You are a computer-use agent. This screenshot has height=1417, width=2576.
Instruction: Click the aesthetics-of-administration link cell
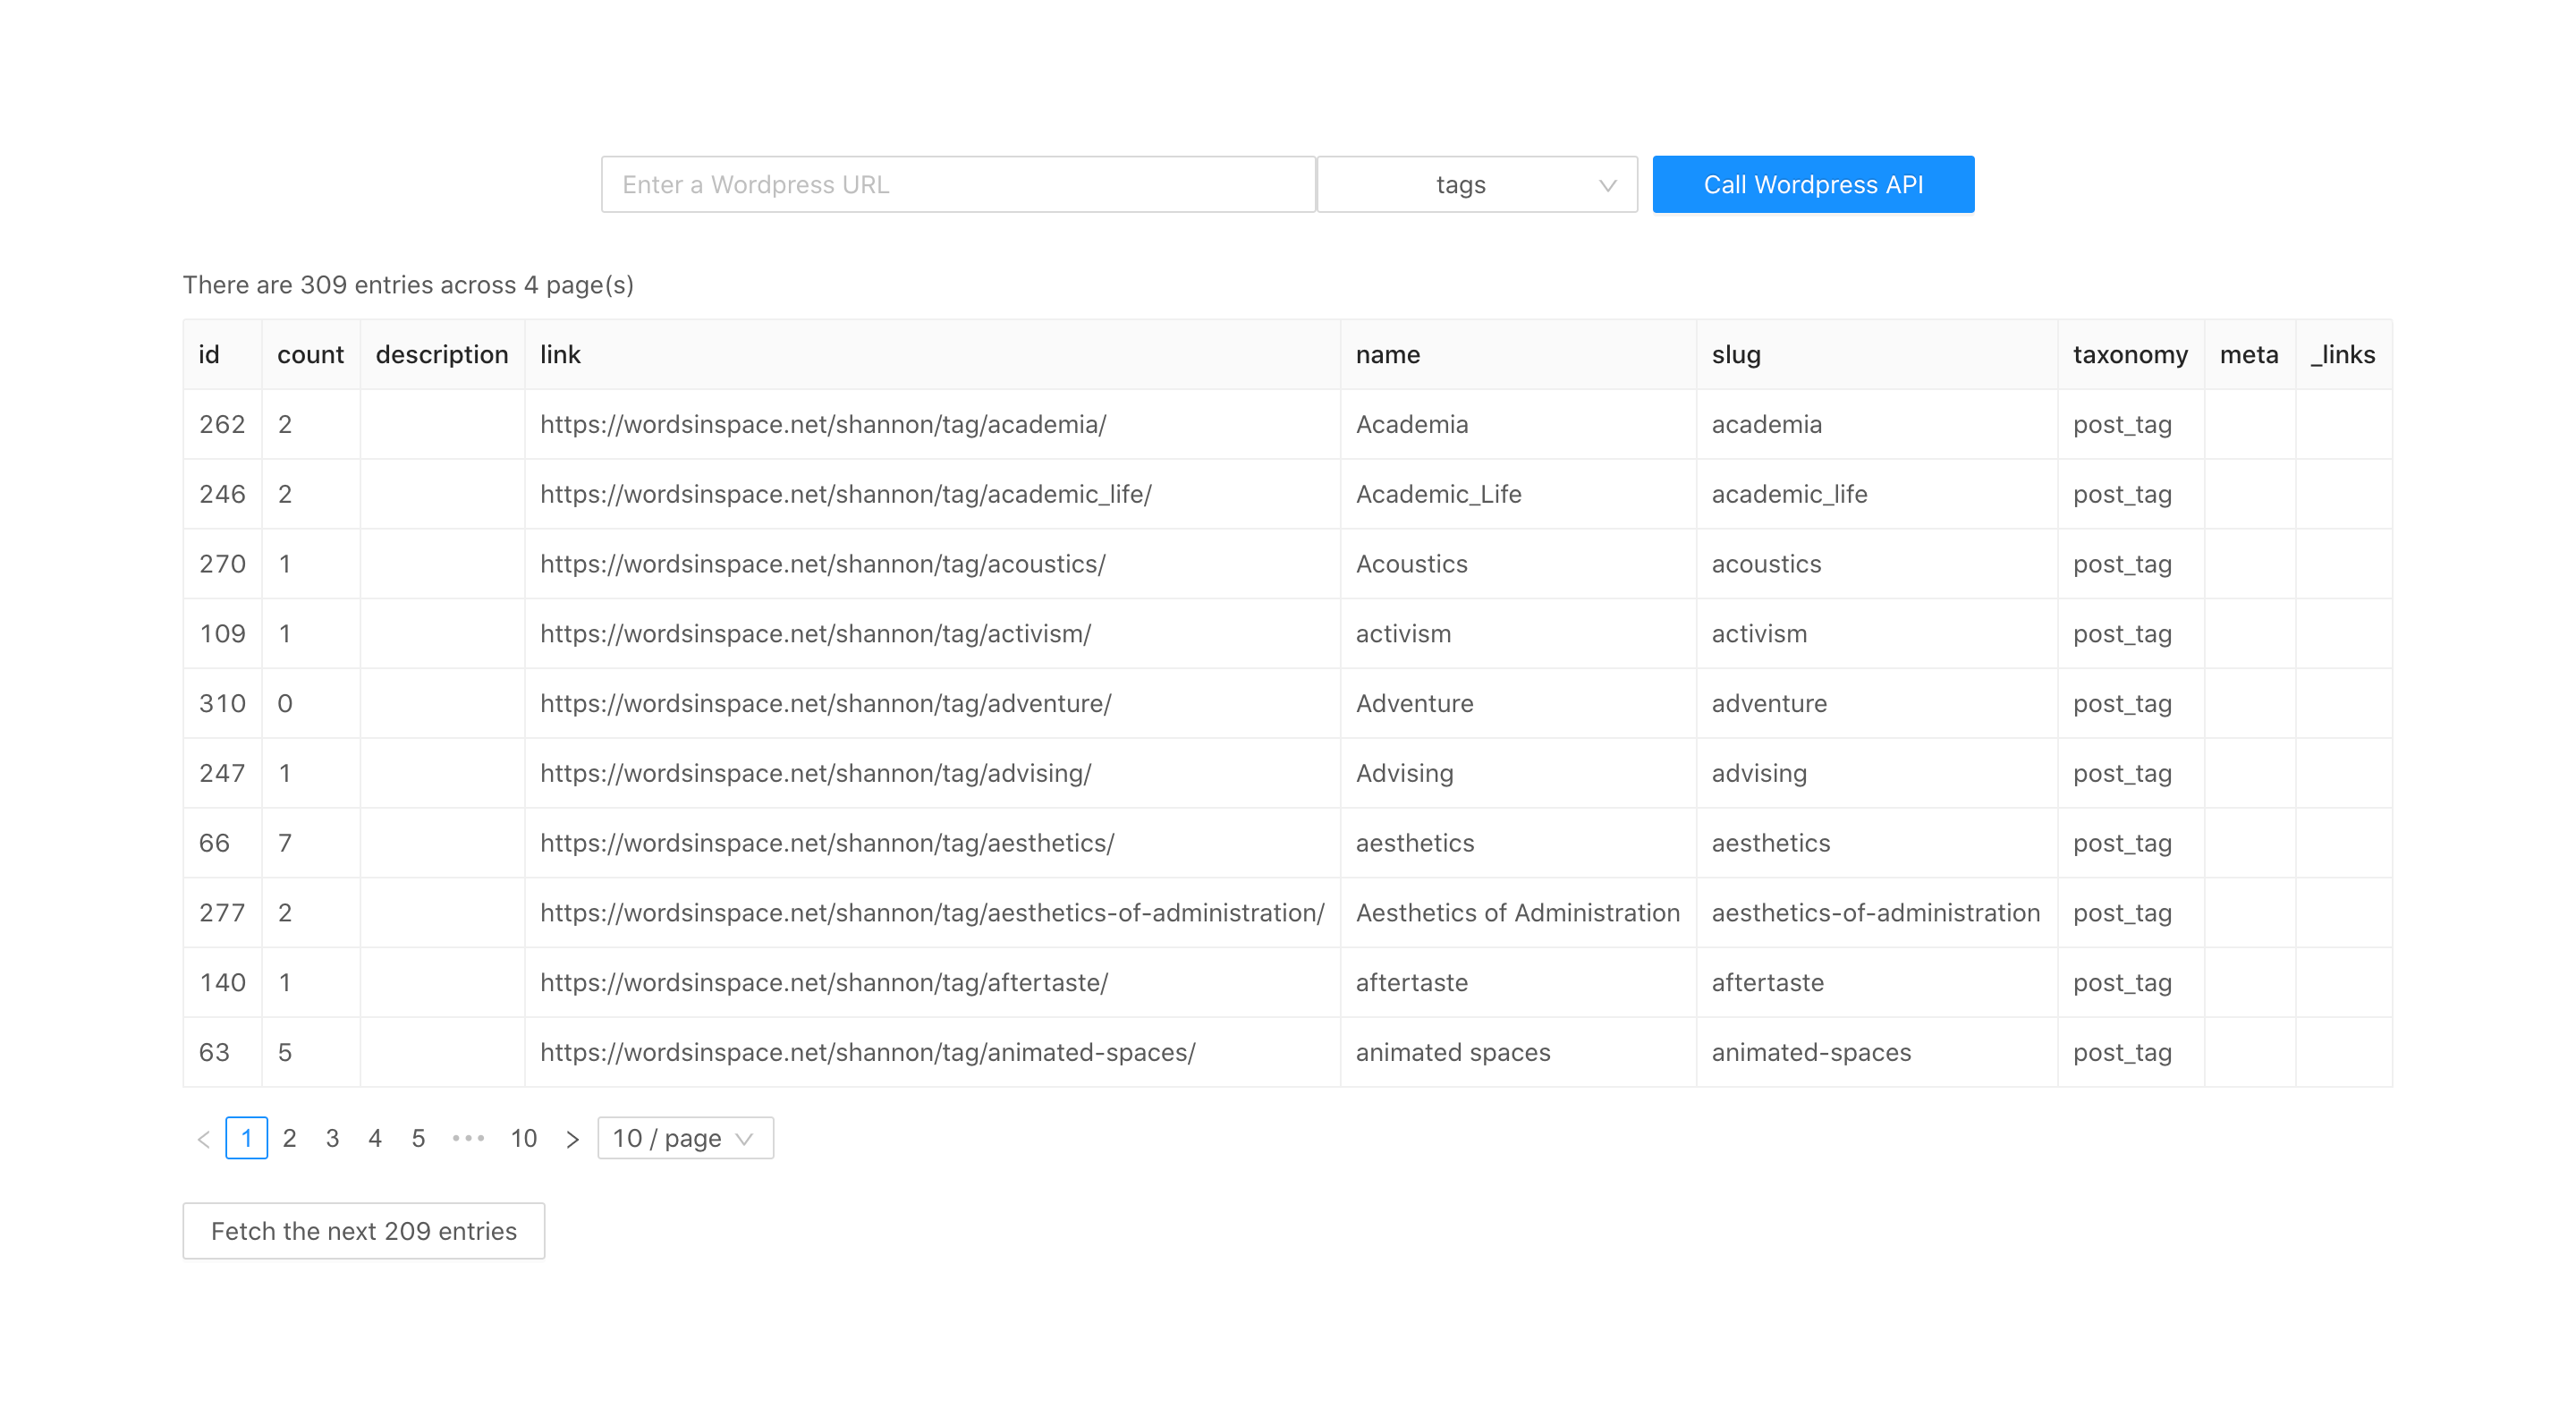pos(931,913)
